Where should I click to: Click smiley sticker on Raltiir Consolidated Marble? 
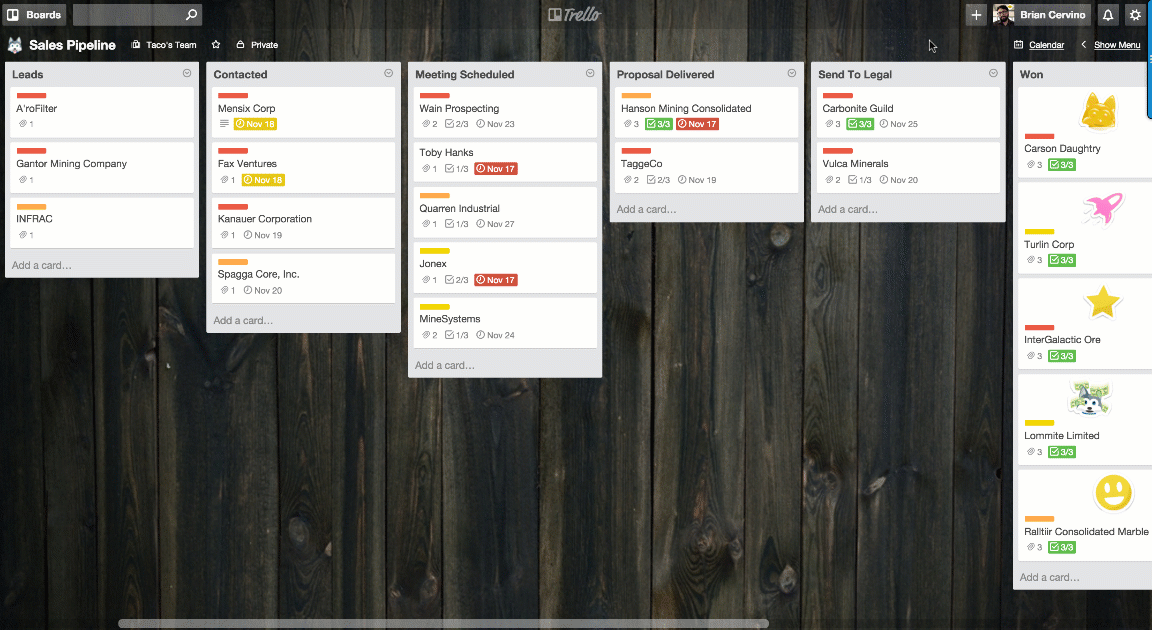pyautogui.click(x=1114, y=492)
